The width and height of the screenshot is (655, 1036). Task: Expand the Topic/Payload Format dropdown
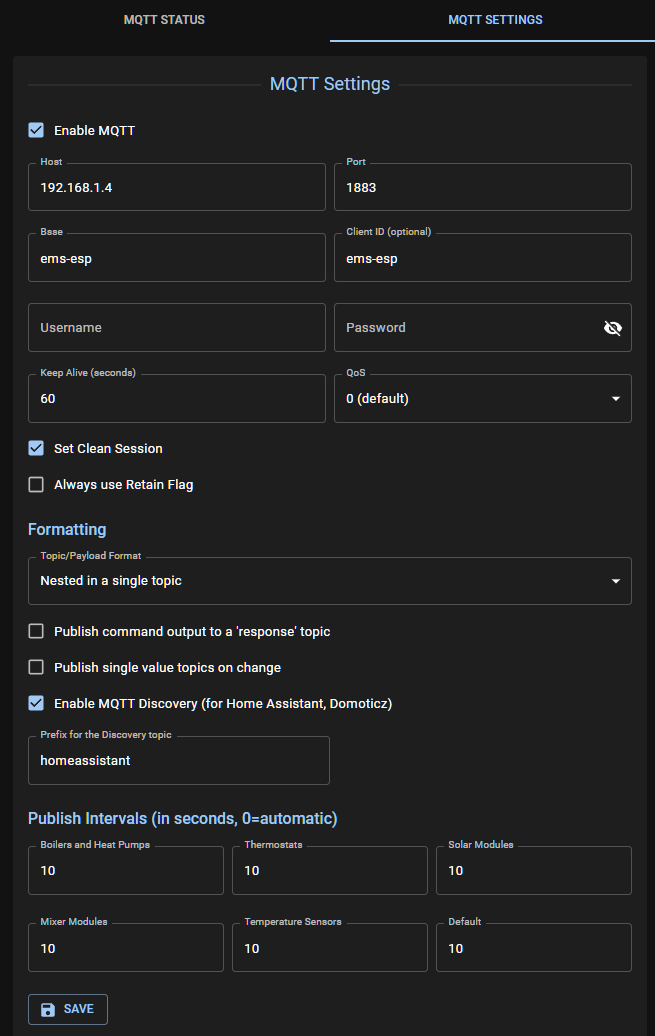point(329,581)
